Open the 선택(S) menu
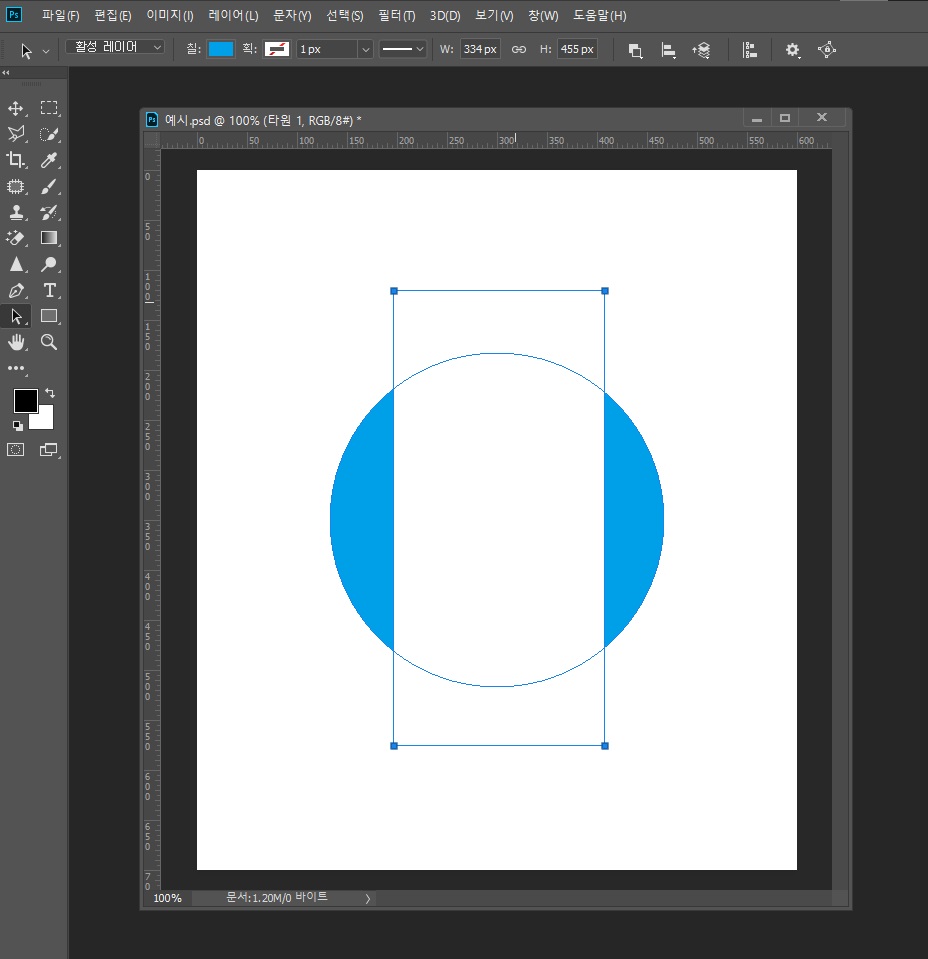 pyautogui.click(x=344, y=16)
